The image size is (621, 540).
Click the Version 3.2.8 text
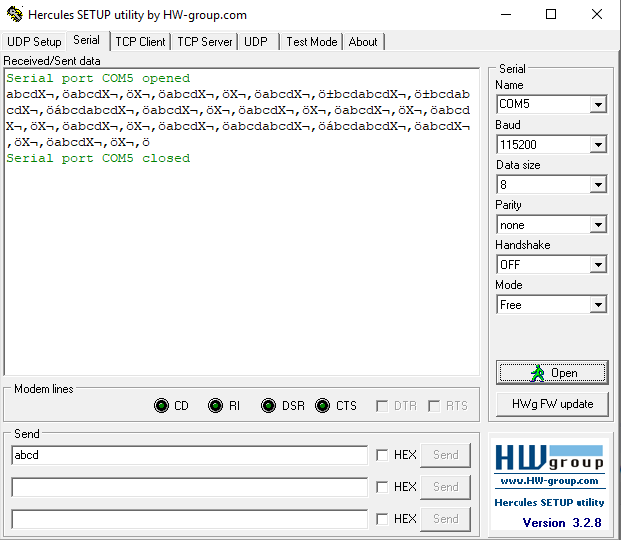coord(562,523)
